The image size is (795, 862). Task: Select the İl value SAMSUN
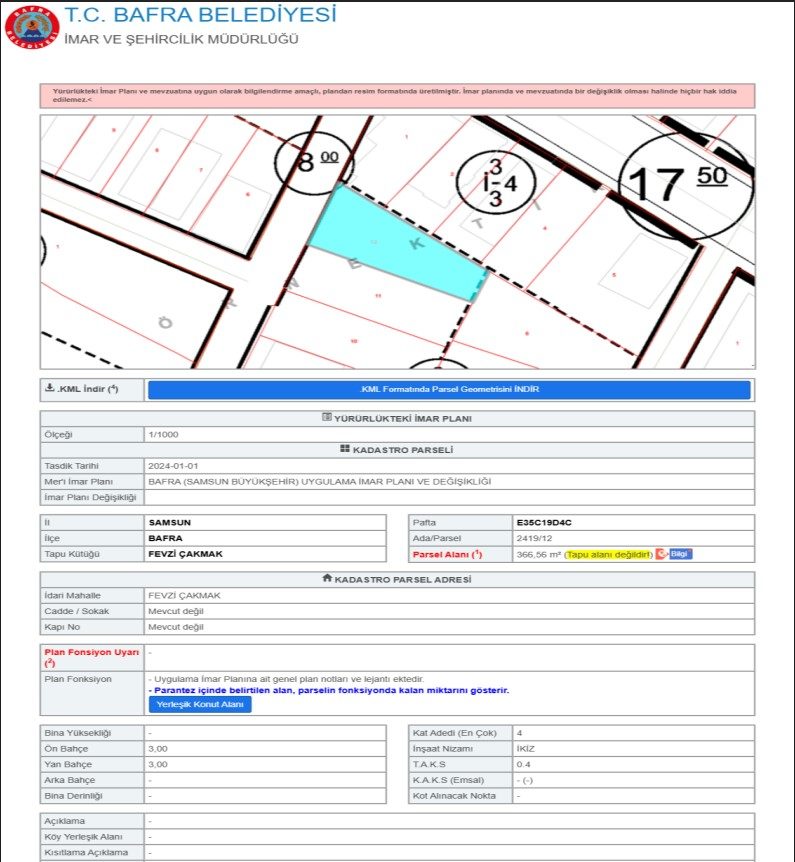click(x=170, y=522)
